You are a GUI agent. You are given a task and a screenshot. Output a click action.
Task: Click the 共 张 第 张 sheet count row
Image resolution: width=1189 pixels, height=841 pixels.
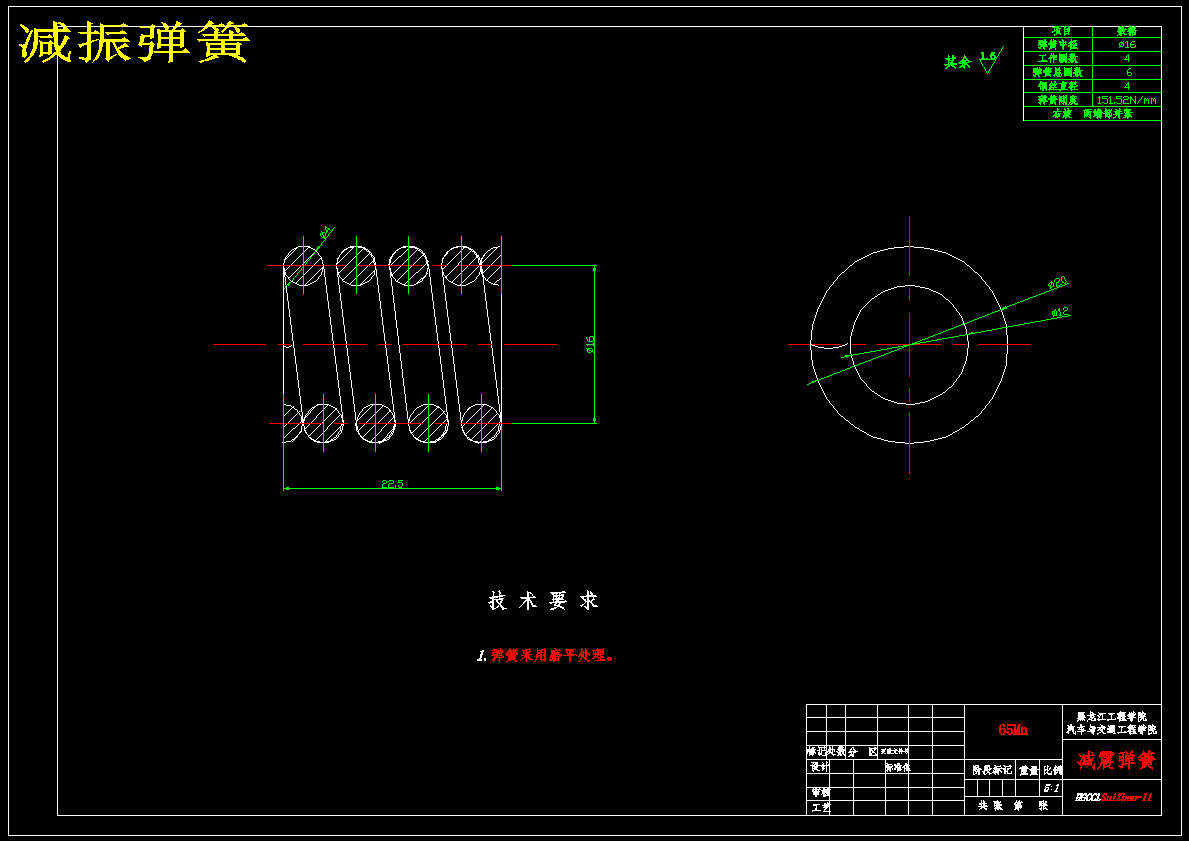pos(1013,805)
